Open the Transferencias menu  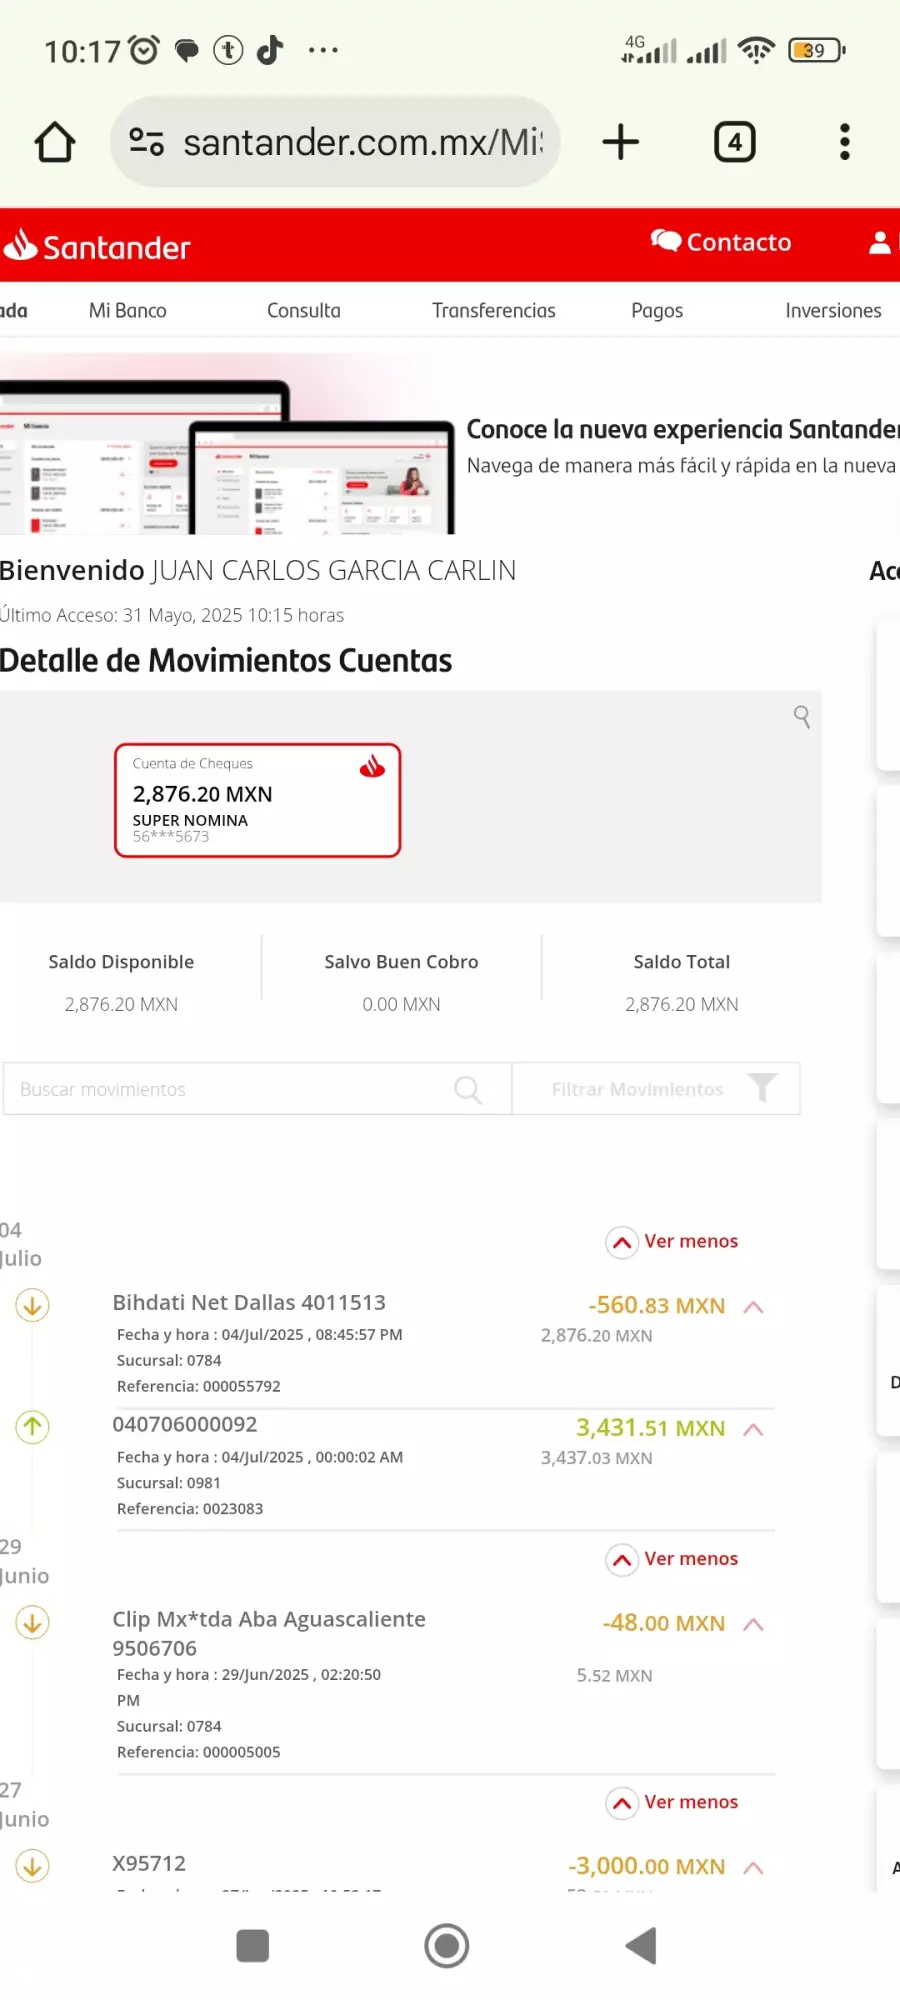click(494, 310)
